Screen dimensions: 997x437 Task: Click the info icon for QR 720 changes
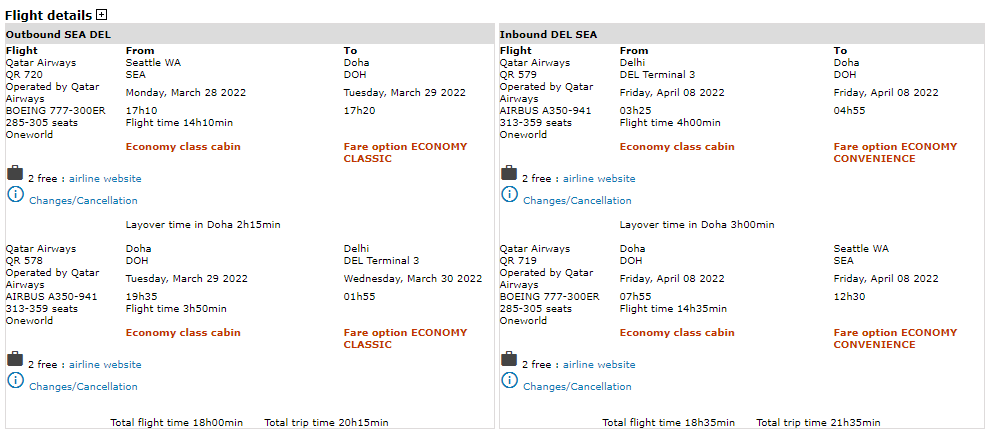15,194
